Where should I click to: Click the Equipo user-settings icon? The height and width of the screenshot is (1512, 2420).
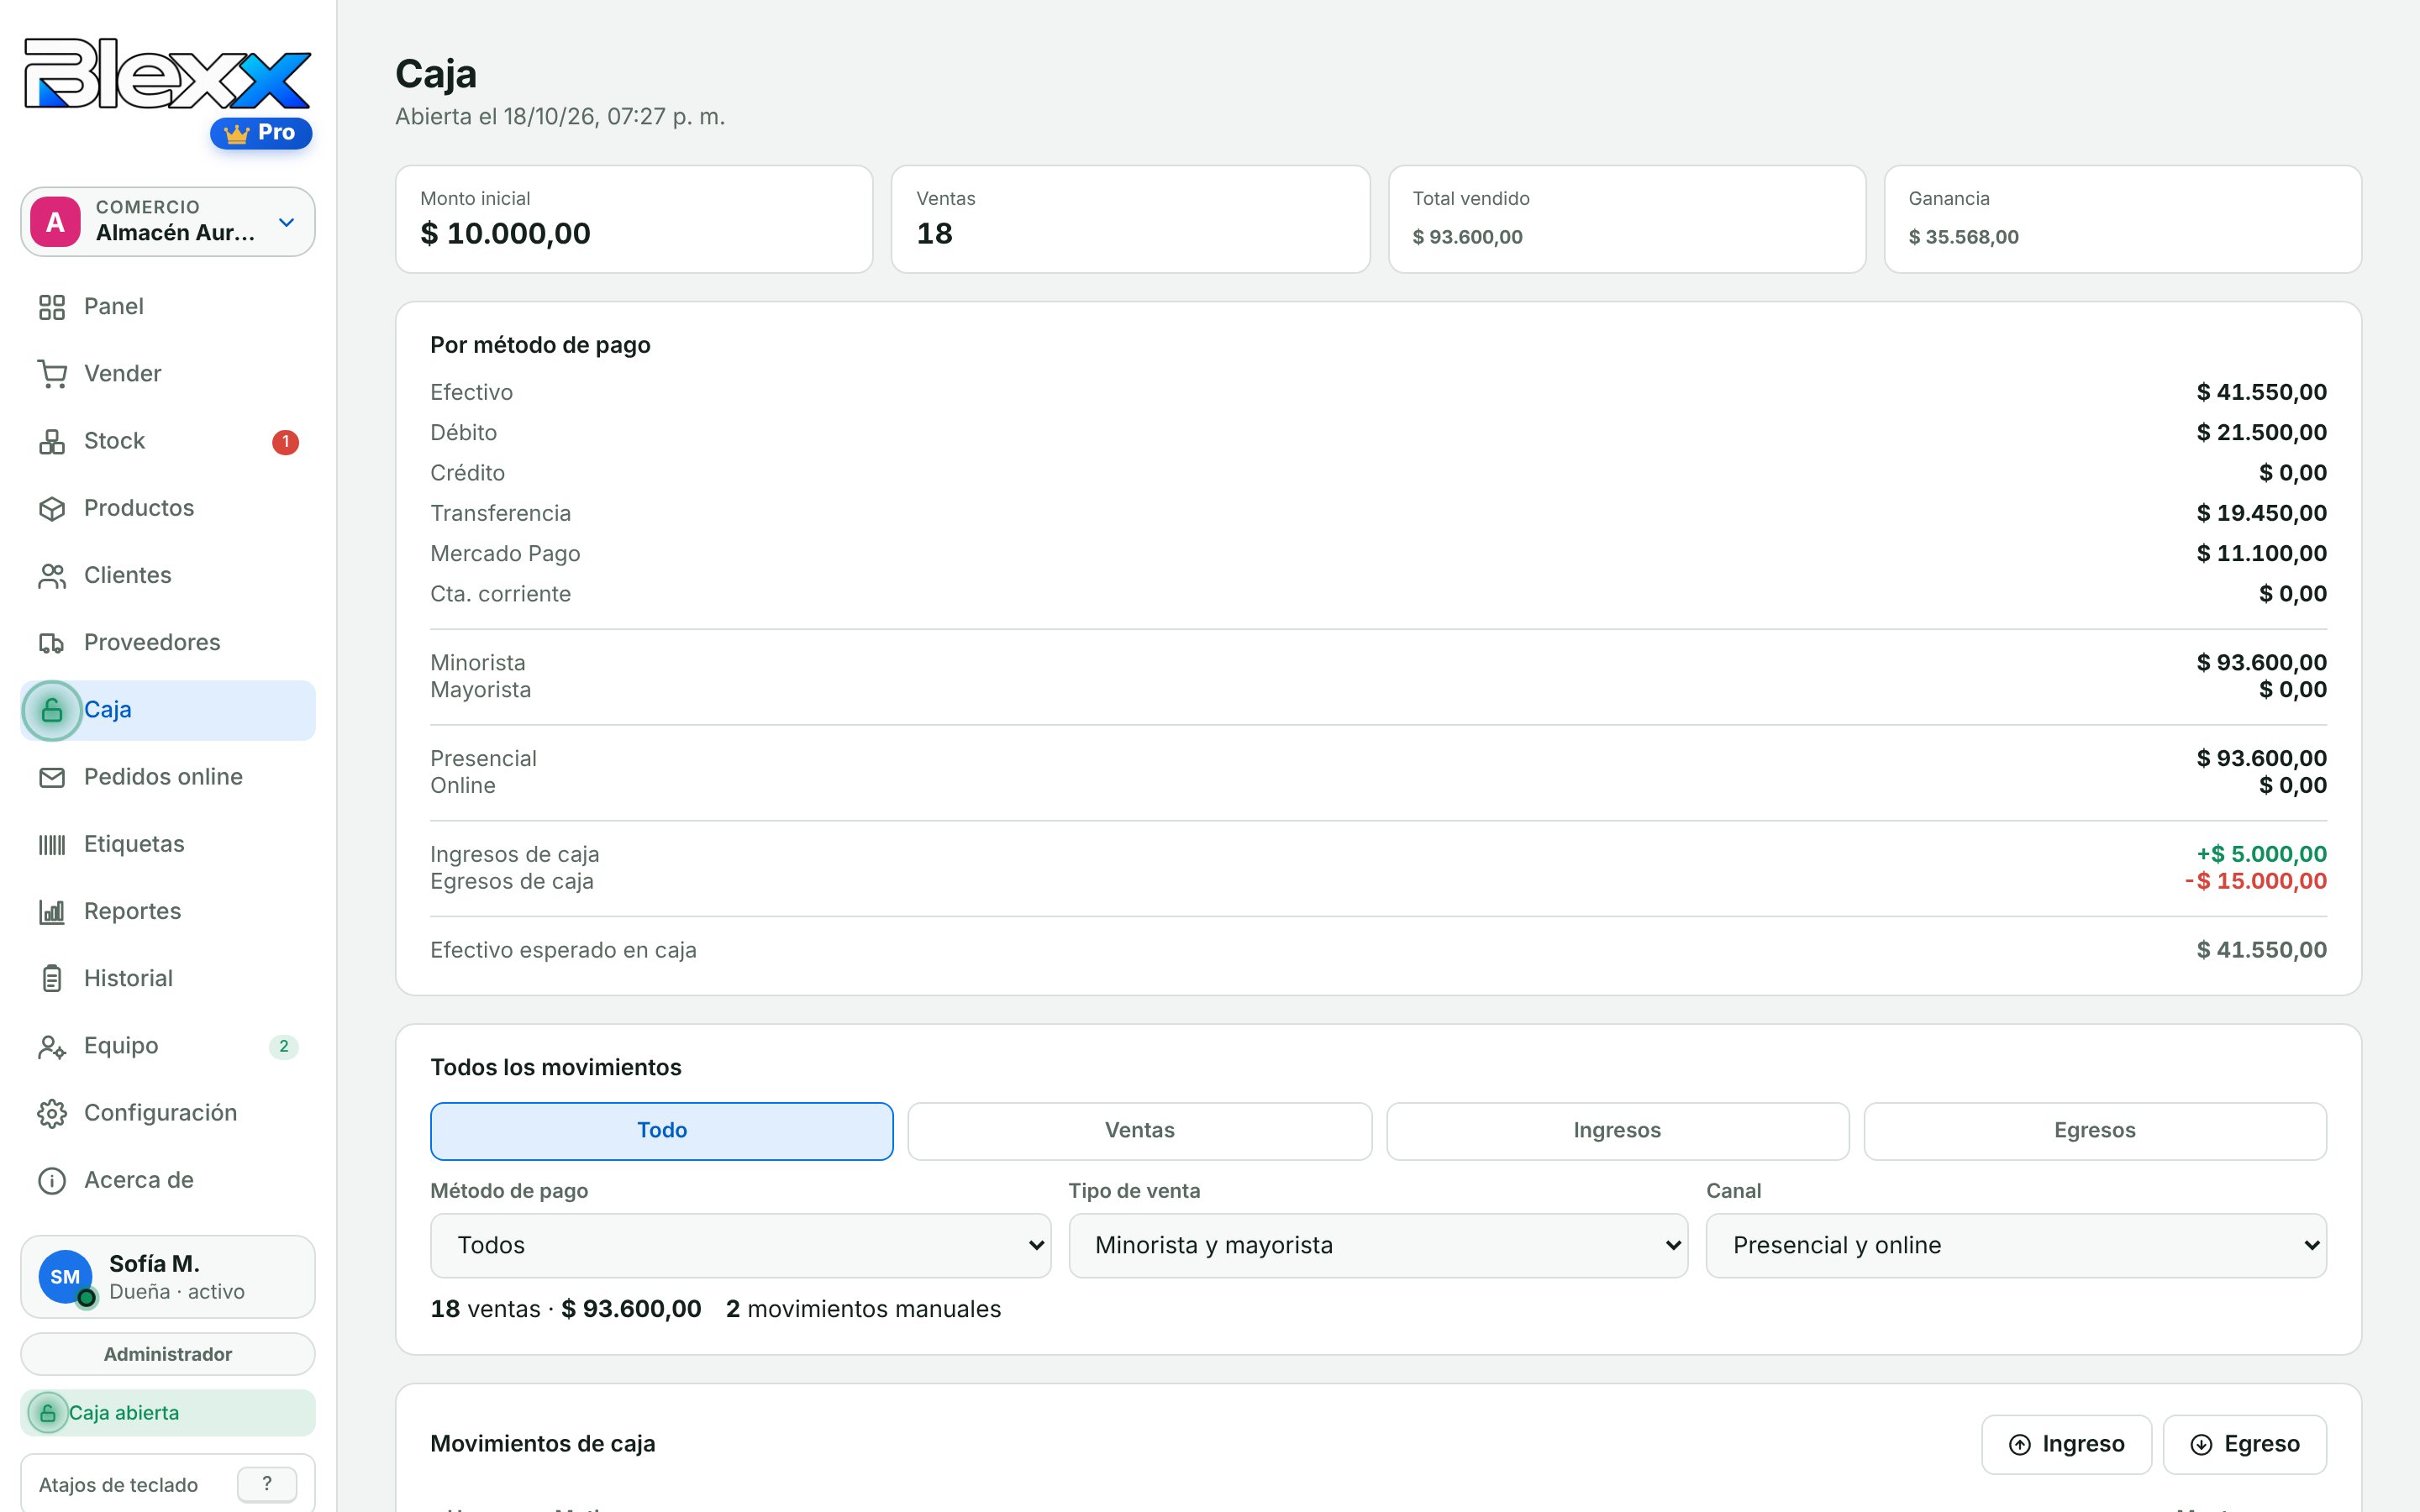pyautogui.click(x=52, y=1046)
